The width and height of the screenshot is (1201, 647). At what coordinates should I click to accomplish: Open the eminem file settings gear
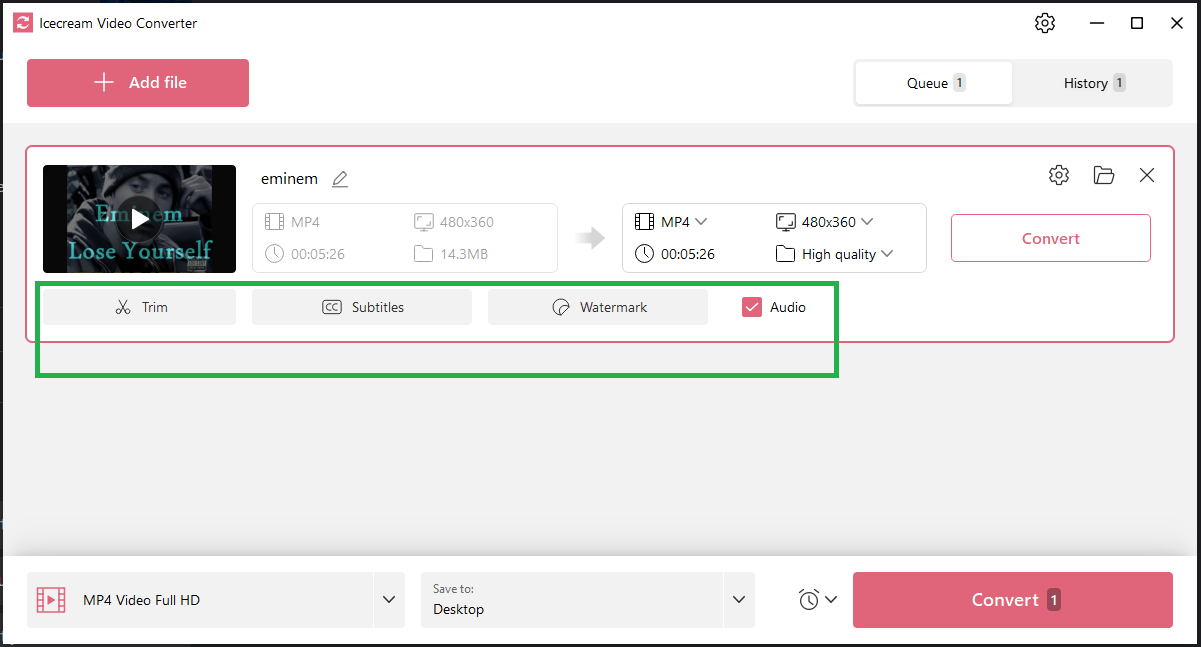tap(1059, 175)
